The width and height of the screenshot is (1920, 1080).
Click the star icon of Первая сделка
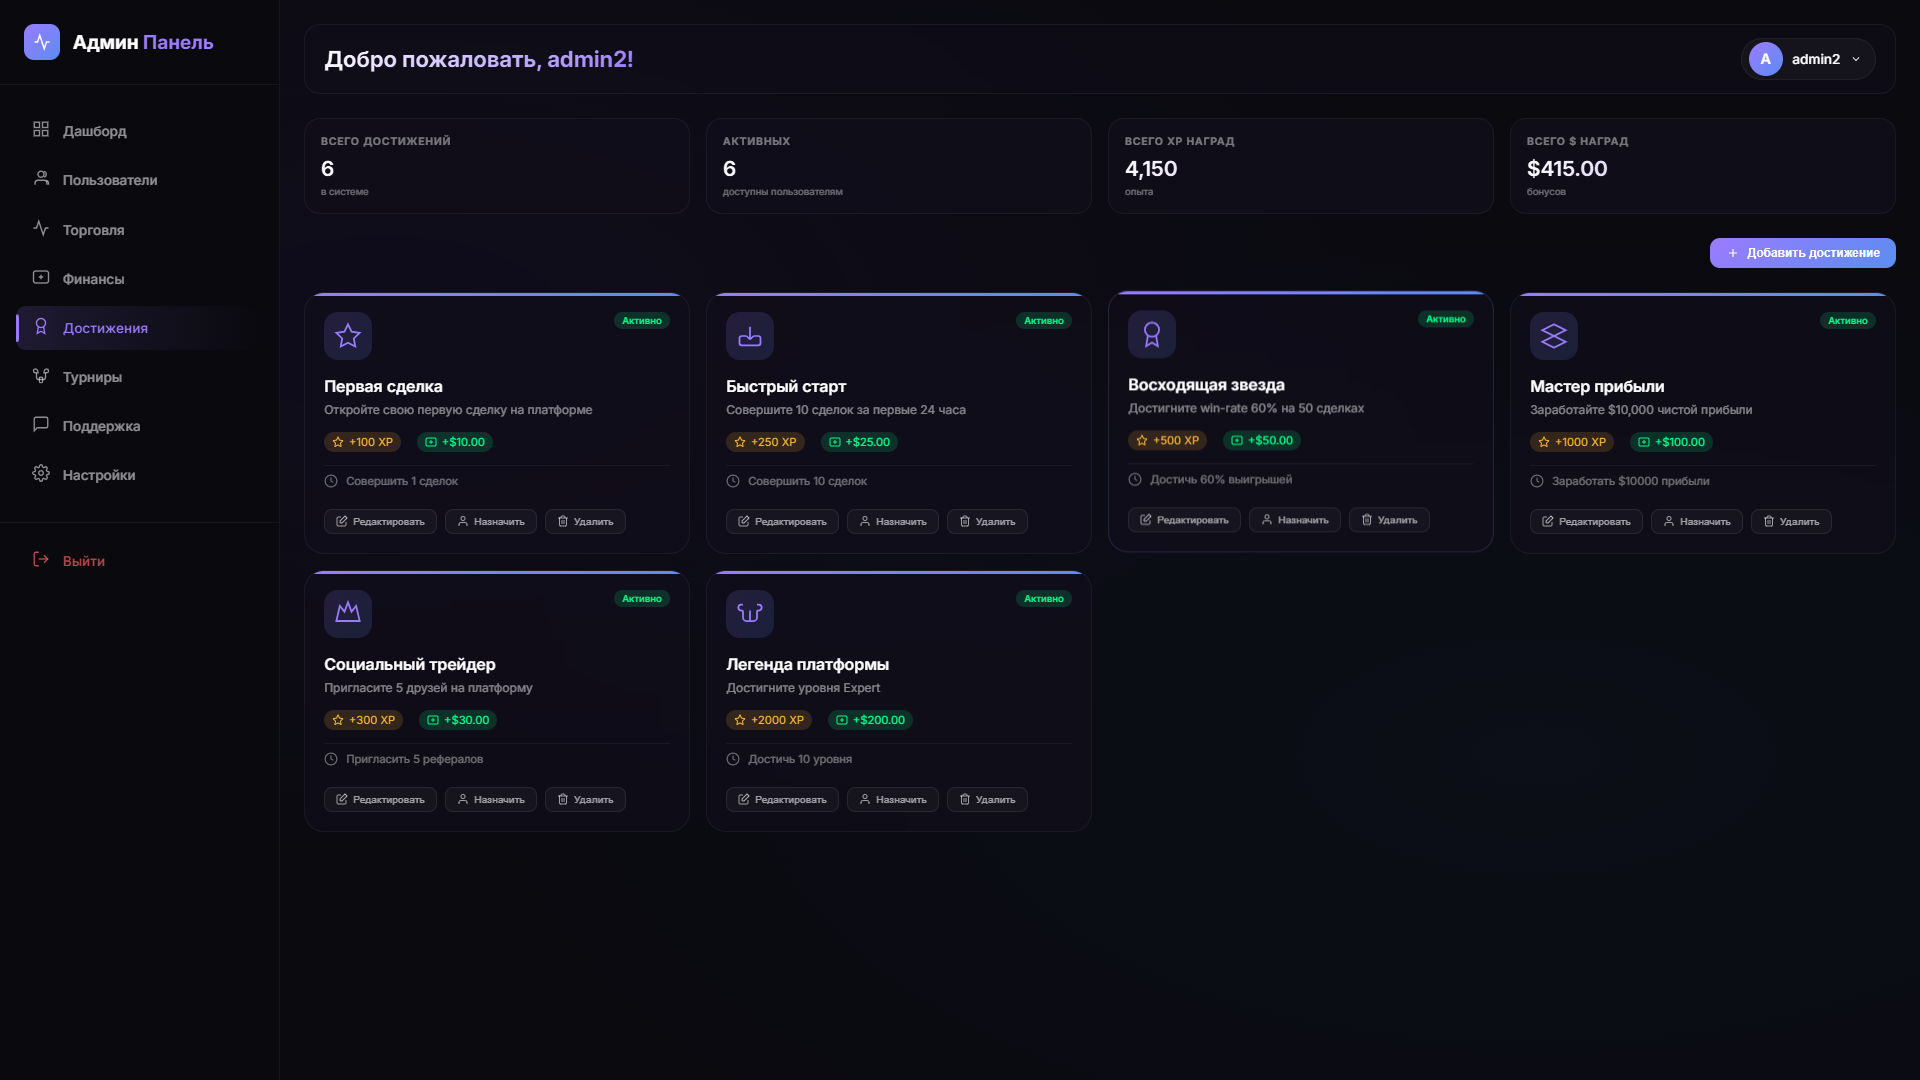(x=348, y=336)
